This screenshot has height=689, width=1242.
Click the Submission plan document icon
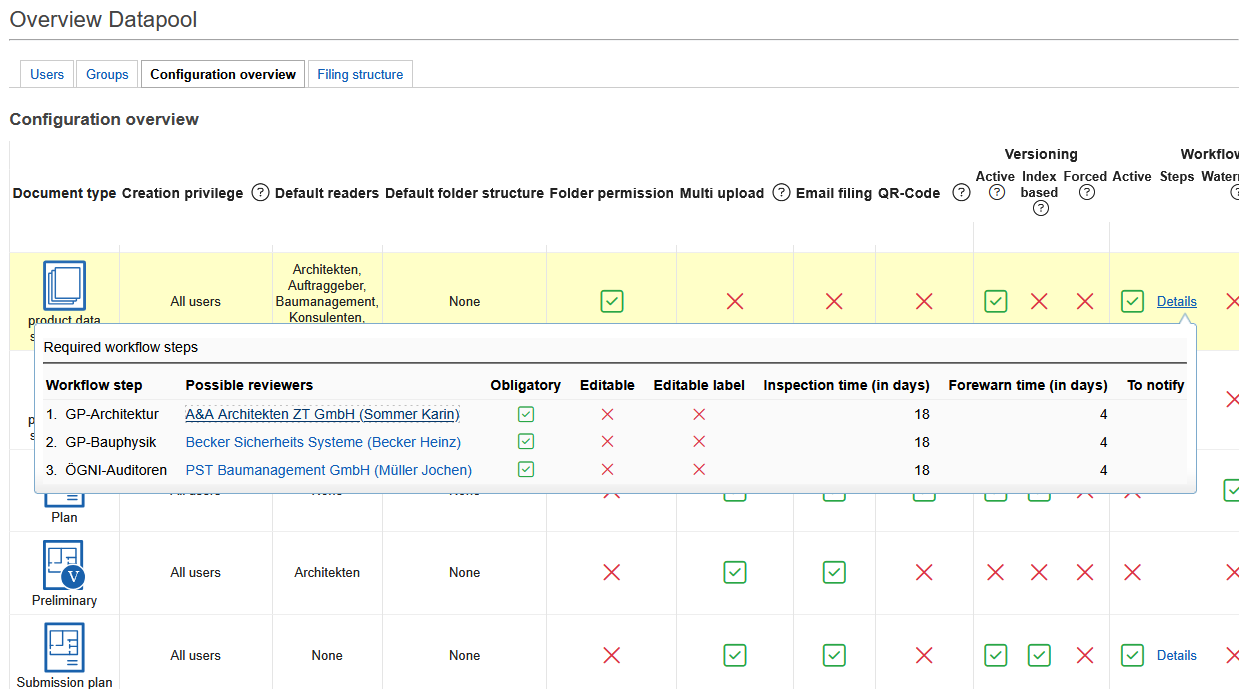coord(64,648)
